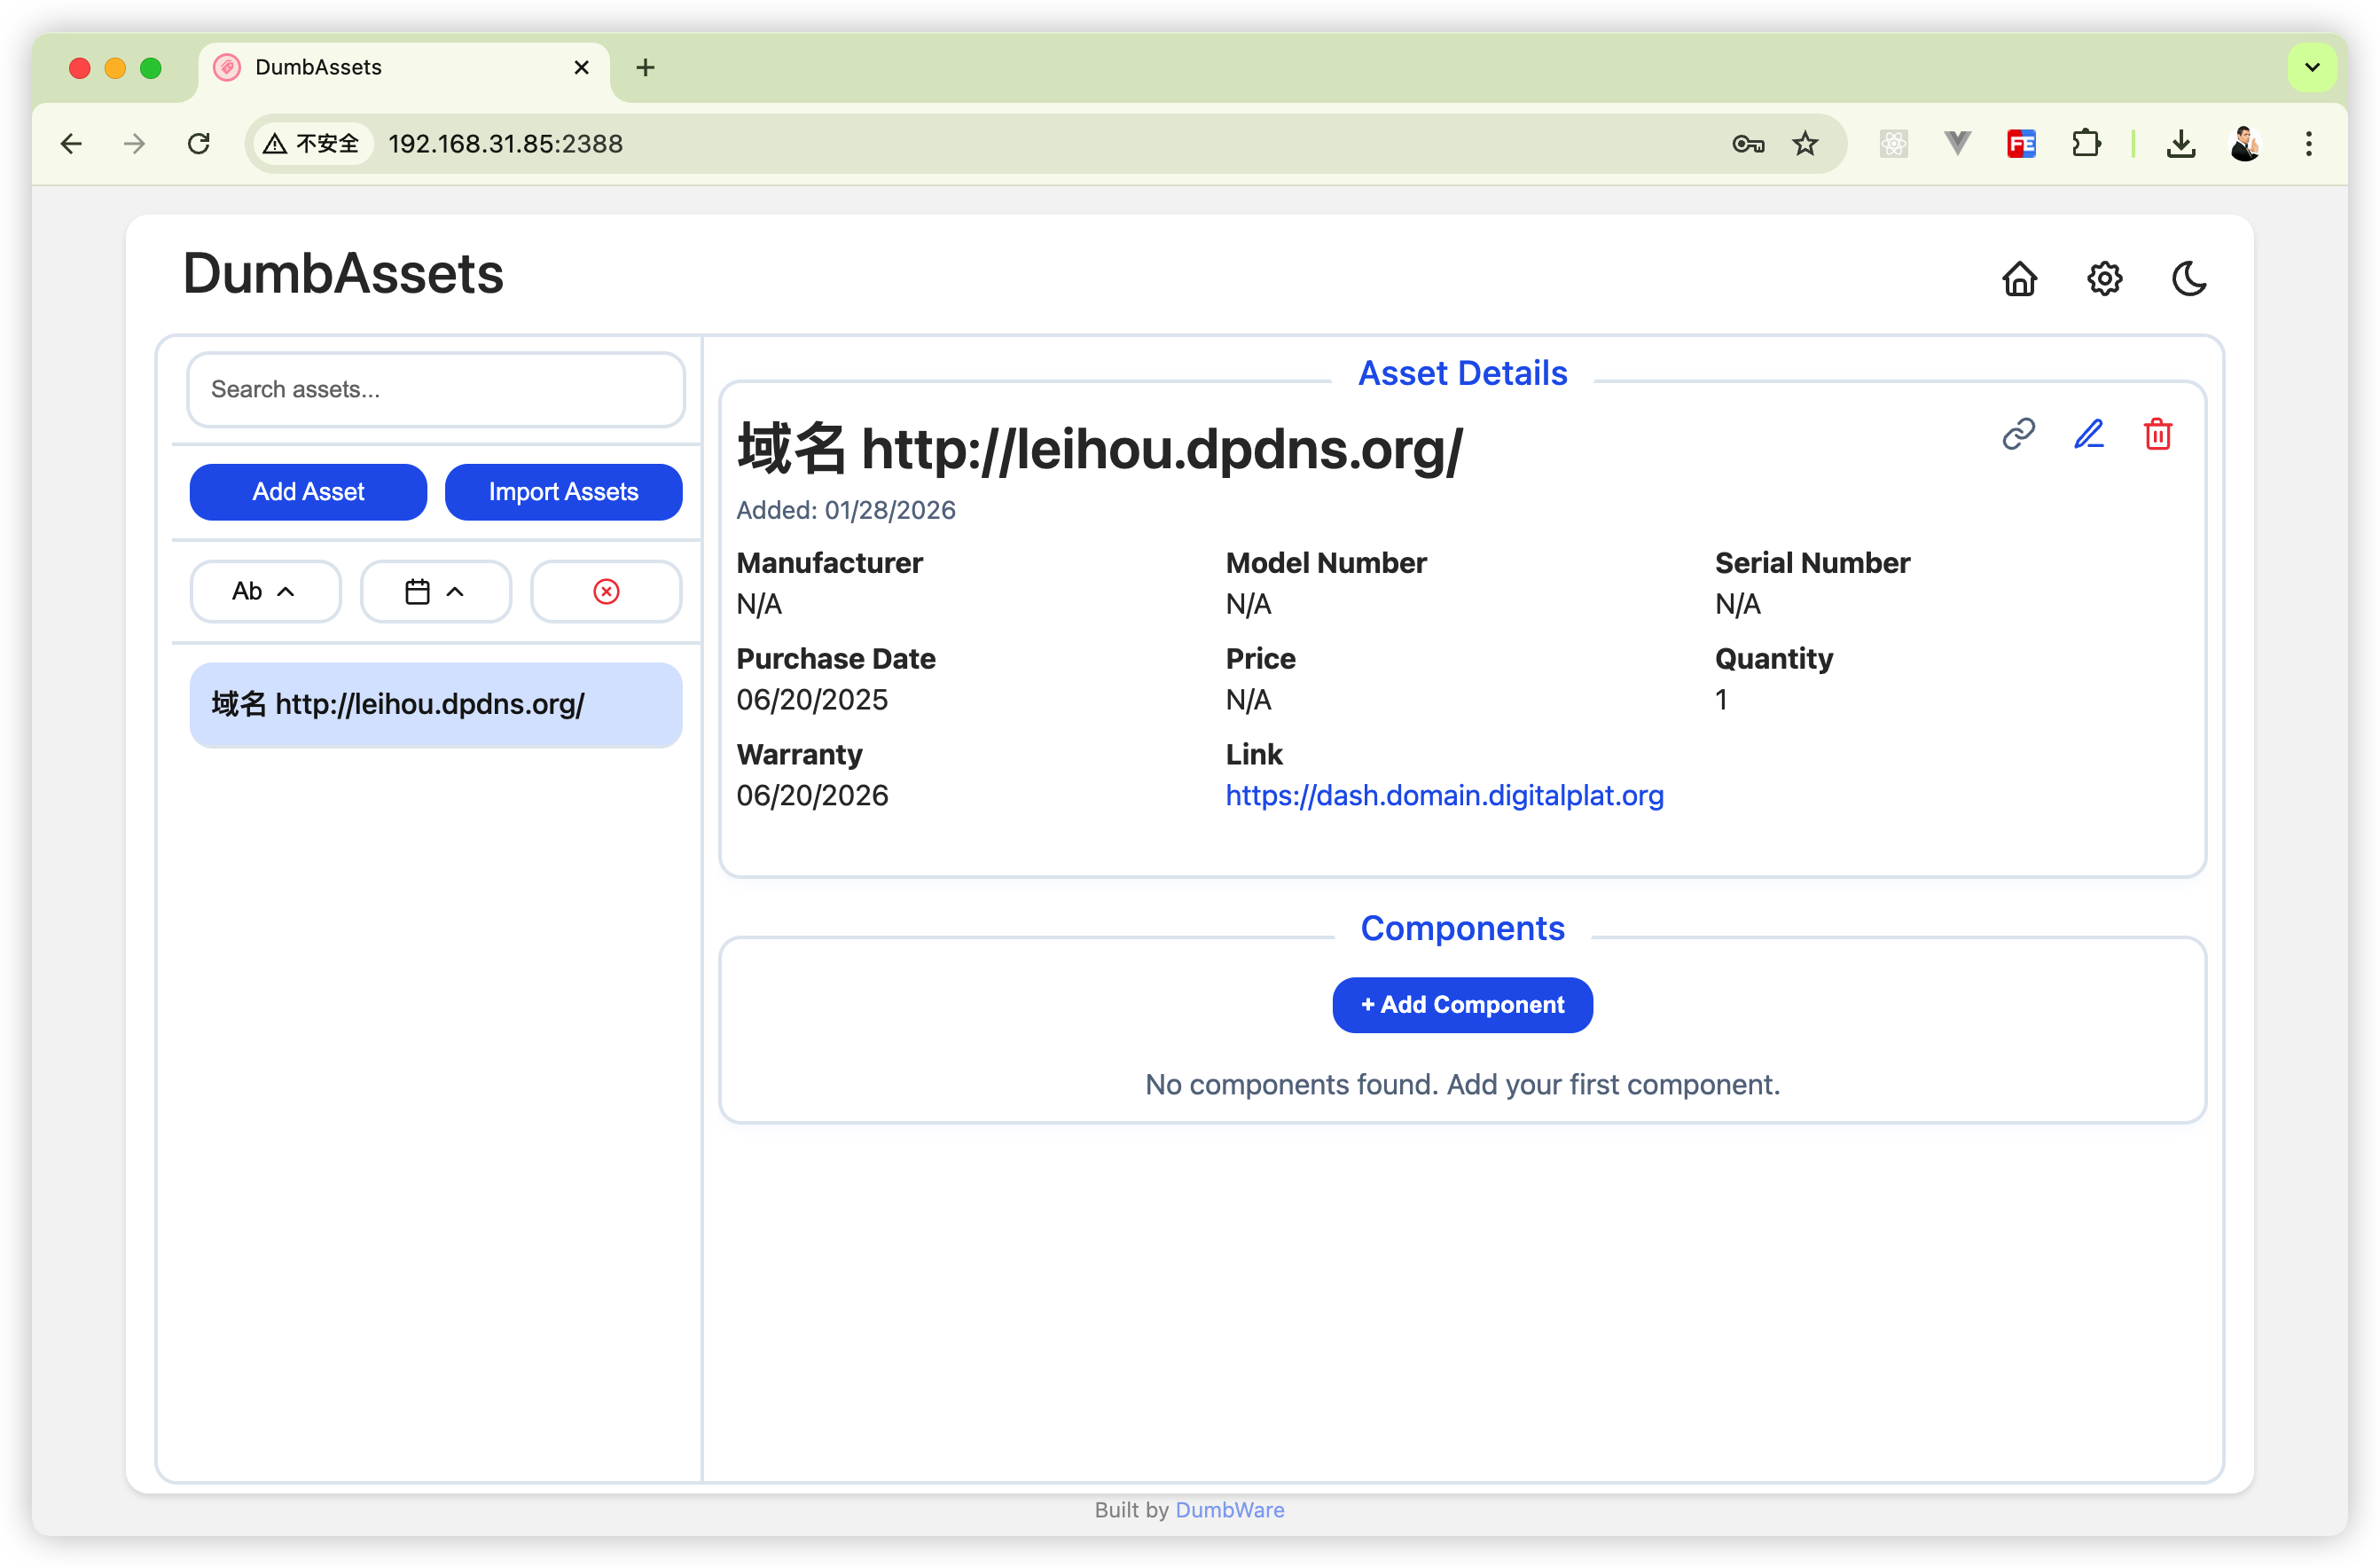The width and height of the screenshot is (2380, 1568).
Task: Select 域名 leihou.dpdns.org asset in list
Action: pos(435,705)
